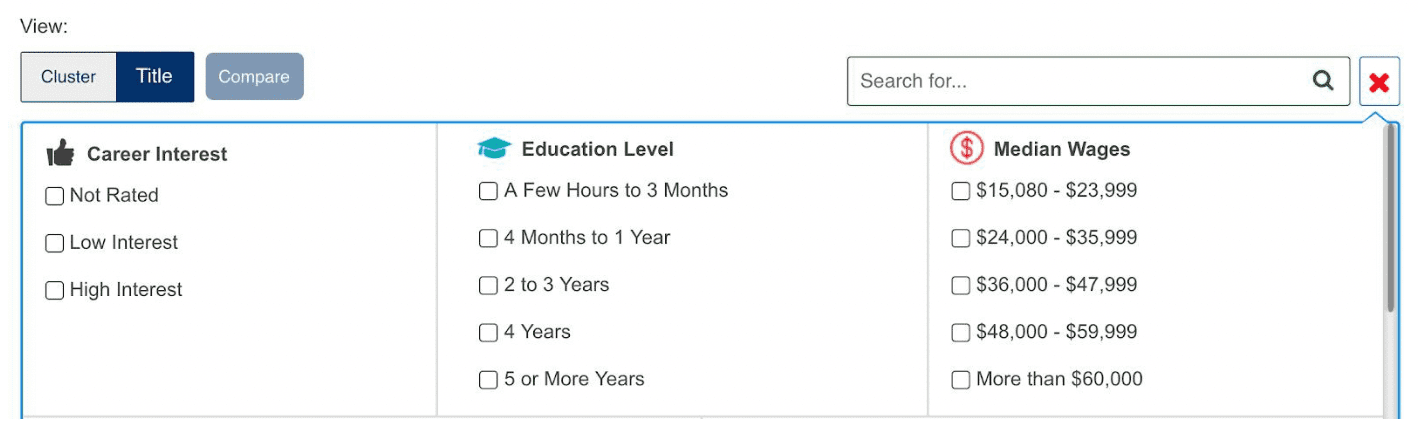
Task: Click the dollar sign Median Wages icon
Action: pos(967,149)
